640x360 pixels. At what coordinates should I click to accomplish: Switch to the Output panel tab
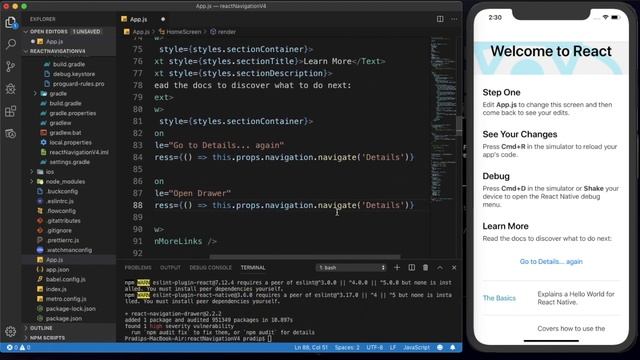click(x=170, y=268)
